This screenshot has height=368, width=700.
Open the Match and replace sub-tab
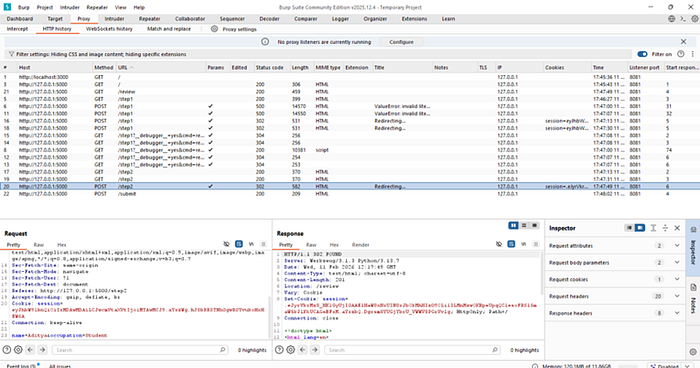tap(169, 29)
